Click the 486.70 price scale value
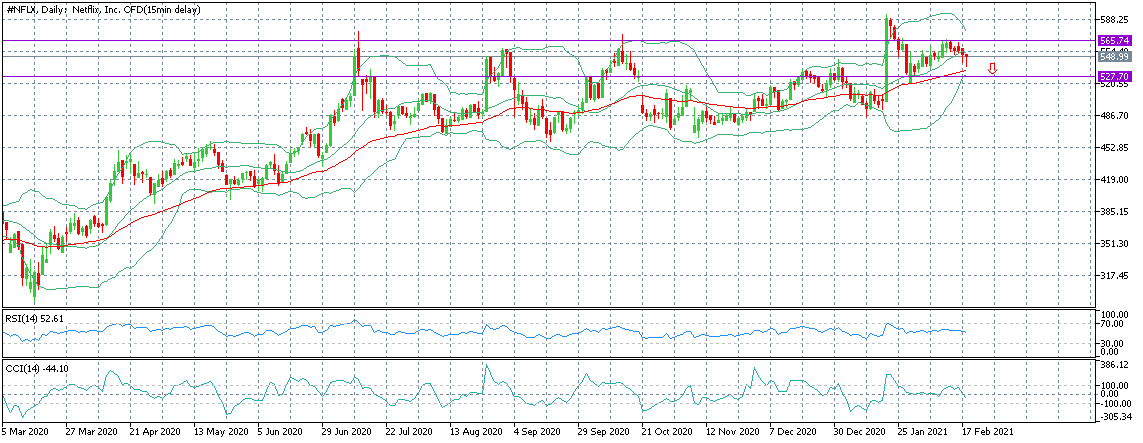1143x443 pixels. pos(1113,116)
